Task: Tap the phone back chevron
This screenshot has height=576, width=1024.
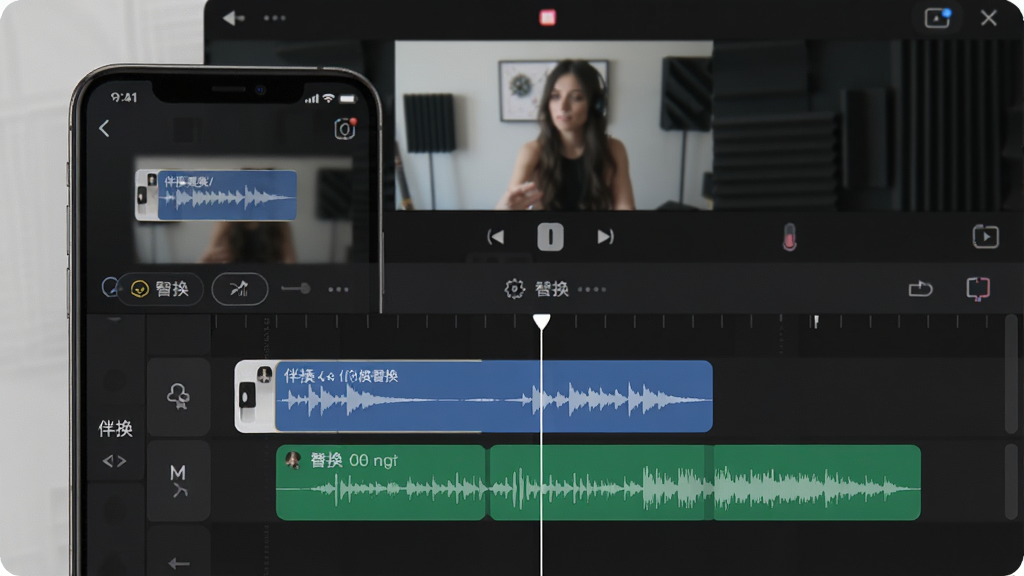Action: click(x=104, y=128)
